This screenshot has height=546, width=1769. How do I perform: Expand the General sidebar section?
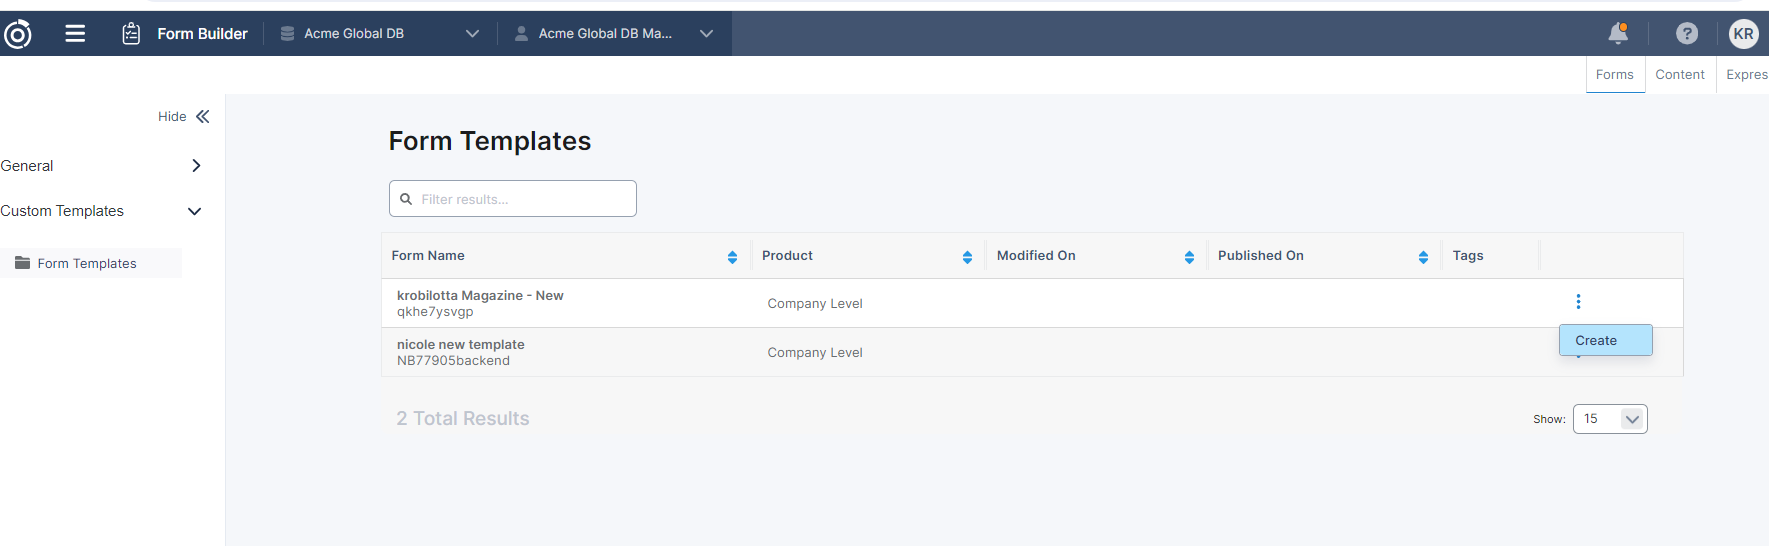pos(196,166)
